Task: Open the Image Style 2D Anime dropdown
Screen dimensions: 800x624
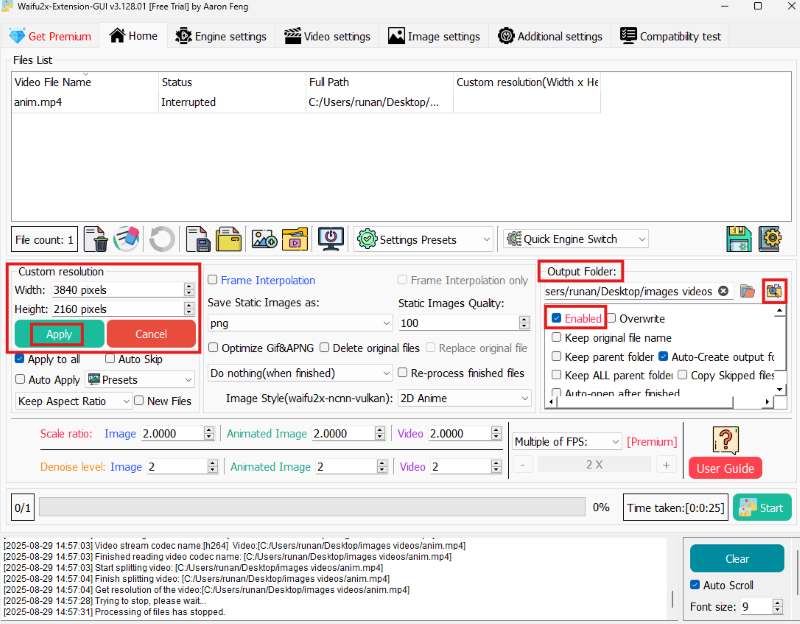Action: tap(464, 398)
